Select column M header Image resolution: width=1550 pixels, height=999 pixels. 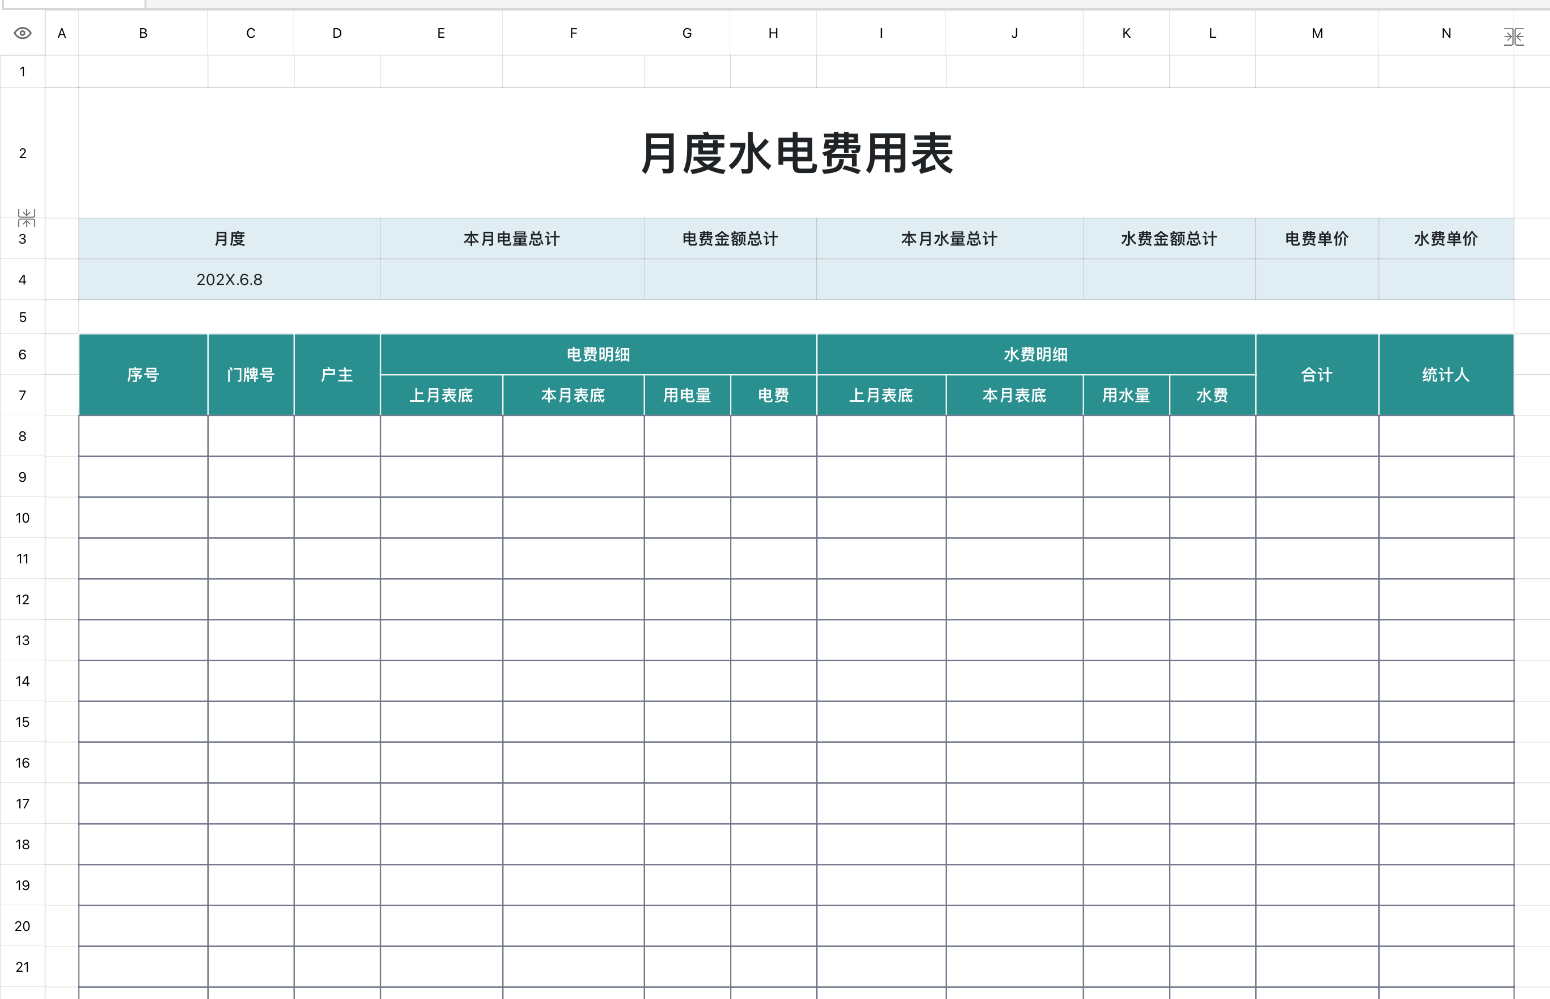[x=1317, y=33]
